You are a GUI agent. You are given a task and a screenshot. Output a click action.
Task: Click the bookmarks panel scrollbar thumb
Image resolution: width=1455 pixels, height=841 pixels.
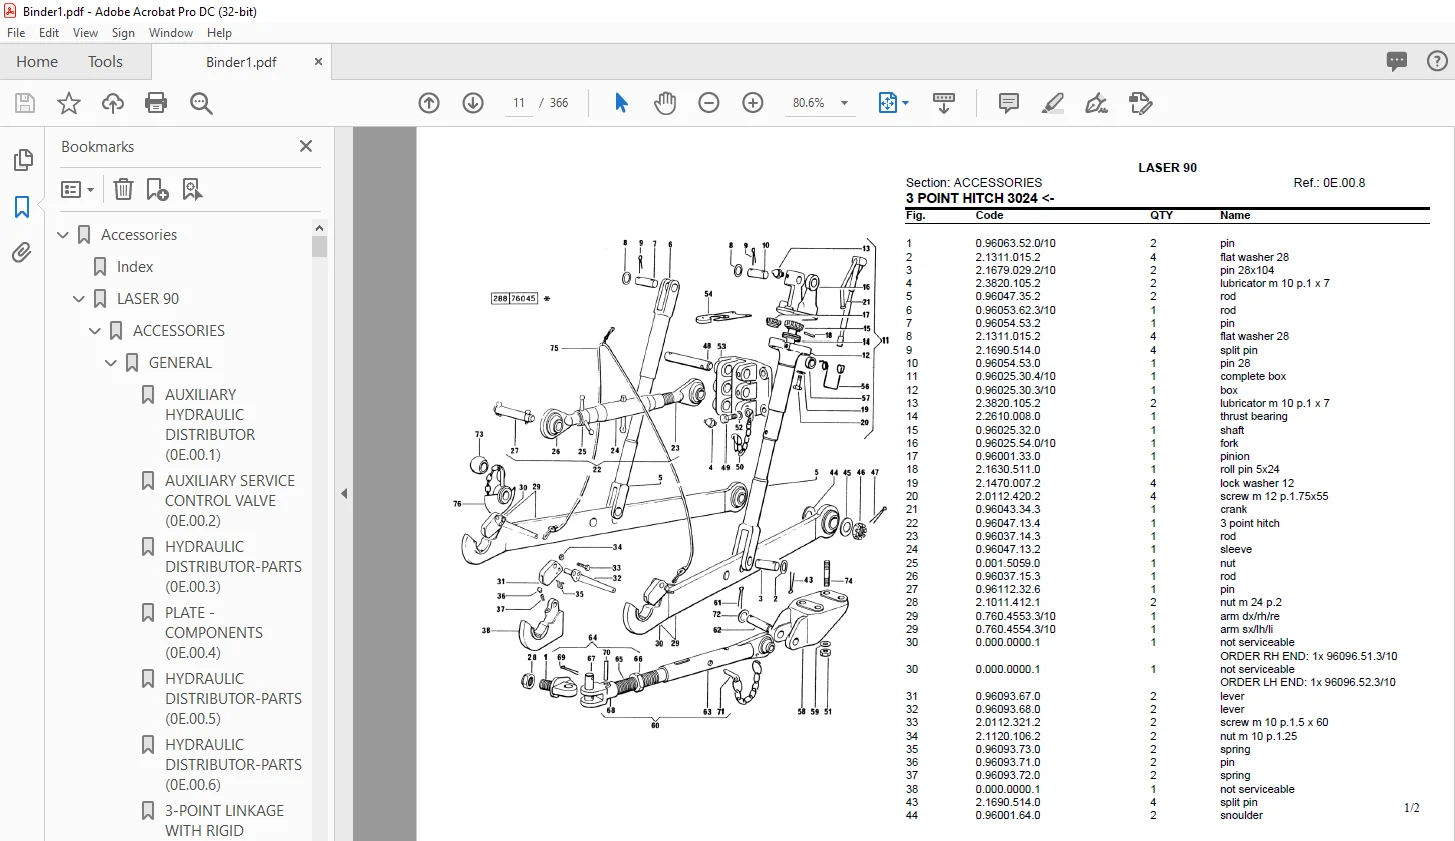point(320,247)
